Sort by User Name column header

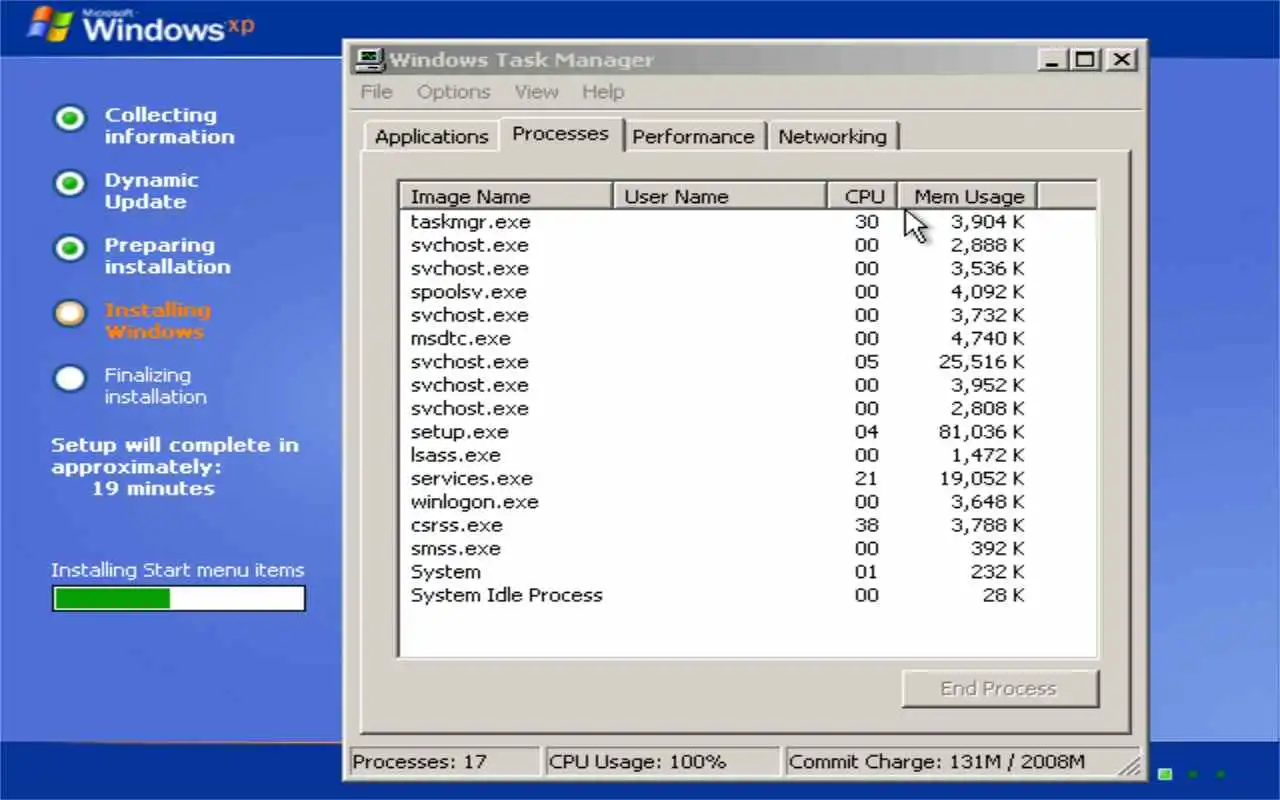(720, 196)
